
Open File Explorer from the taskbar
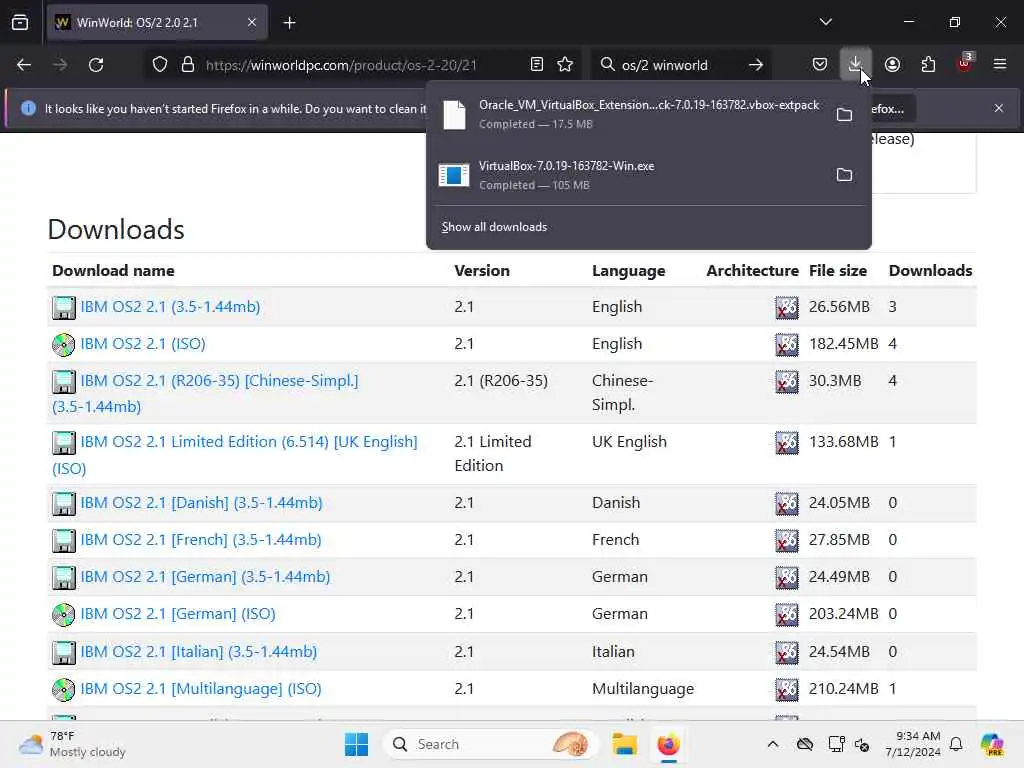pyautogui.click(x=624, y=744)
